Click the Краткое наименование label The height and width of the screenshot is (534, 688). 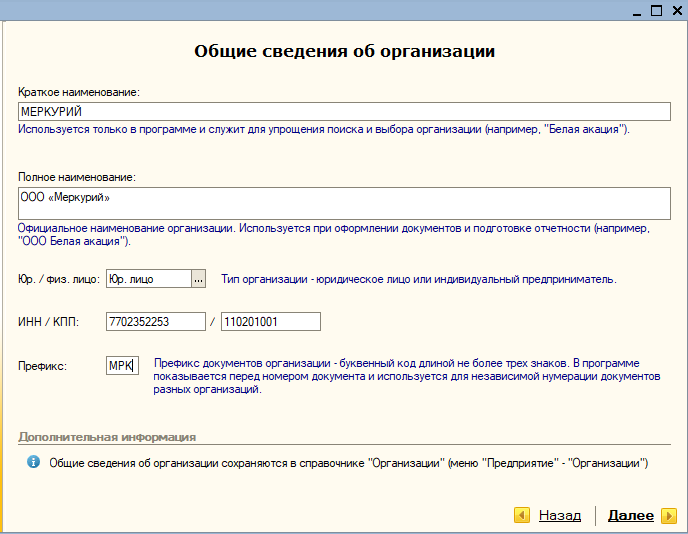pyautogui.click(x=79, y=92)
